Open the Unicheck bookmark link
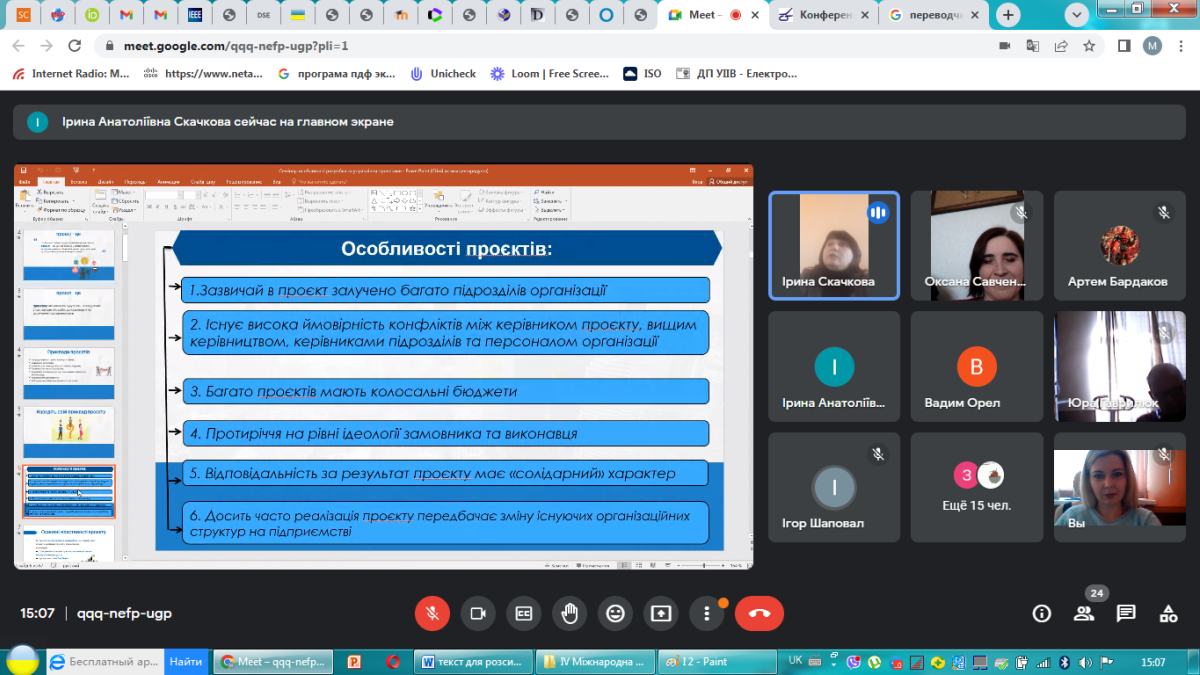Viewport: 1200px width, 675px height. click(x=443, y=73)
